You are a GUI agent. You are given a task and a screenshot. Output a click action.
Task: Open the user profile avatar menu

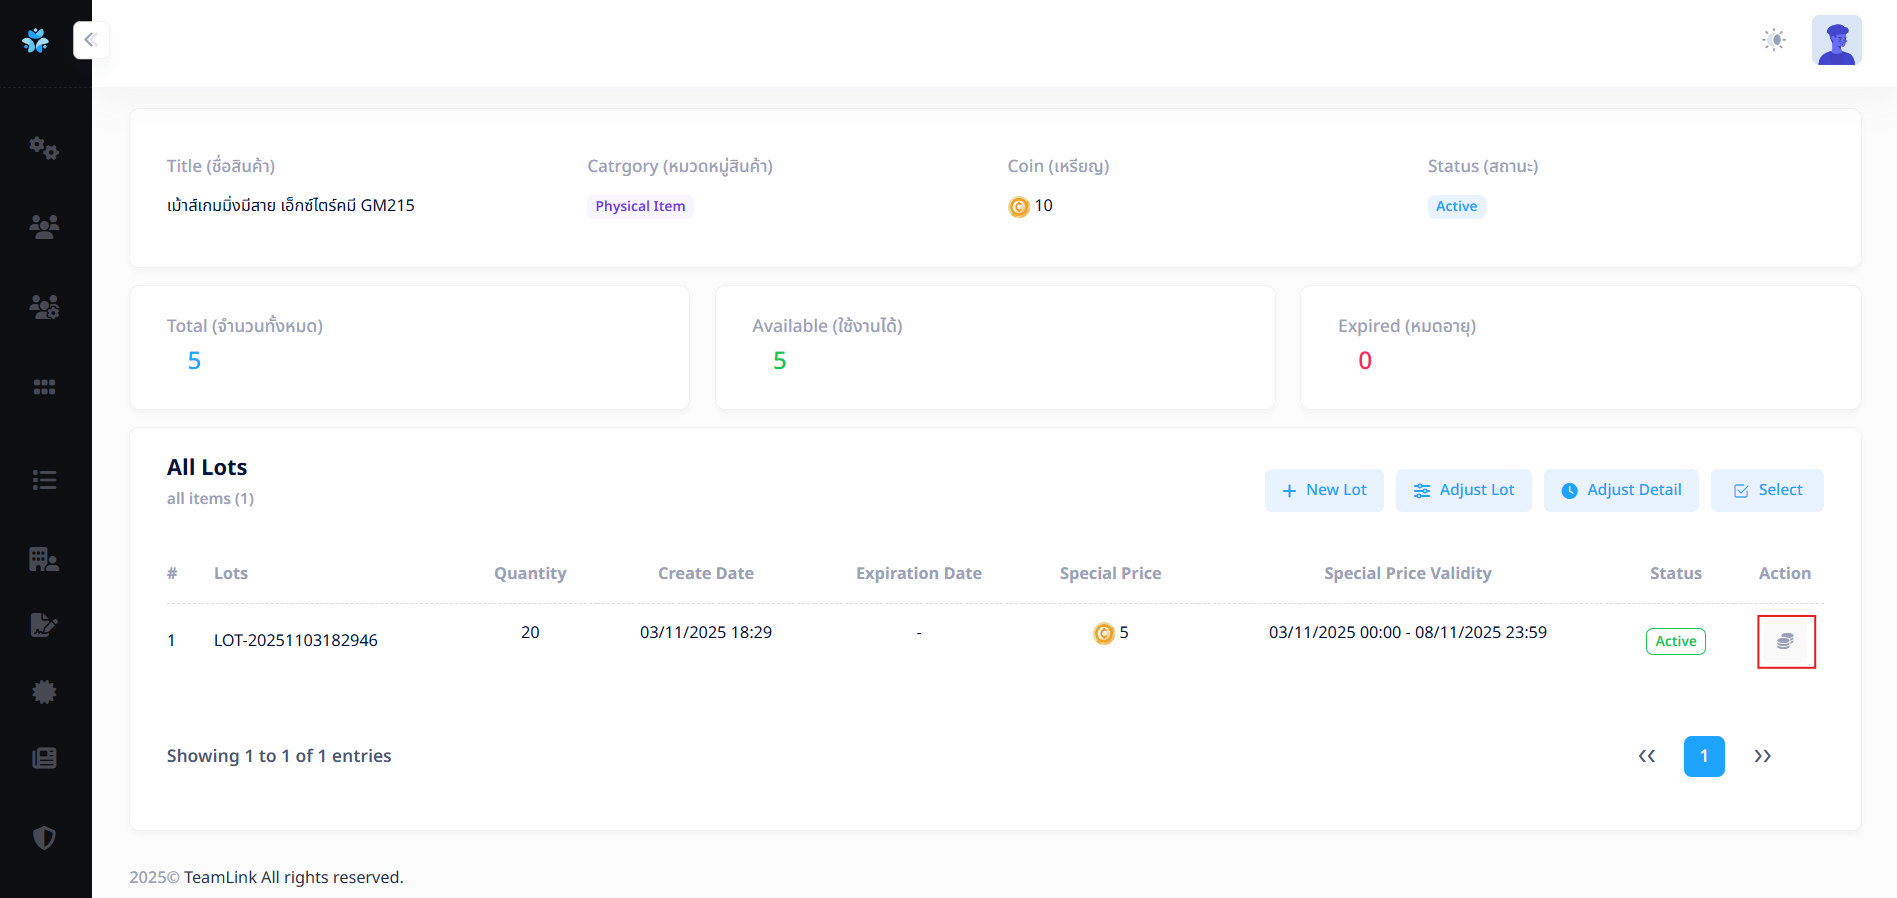(x=1836, y=40)
